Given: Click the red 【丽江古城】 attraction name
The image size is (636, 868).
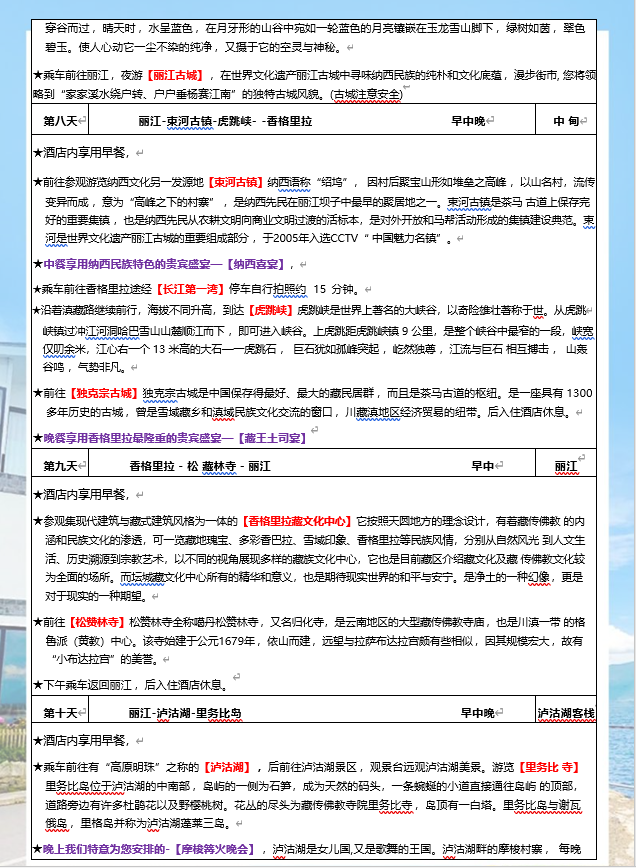Looking at the screenshot, I should [175, 75].
